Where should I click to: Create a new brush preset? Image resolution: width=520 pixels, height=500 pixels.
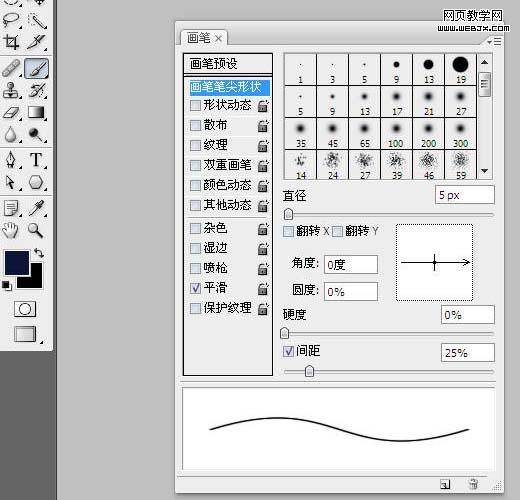point(445,484)
